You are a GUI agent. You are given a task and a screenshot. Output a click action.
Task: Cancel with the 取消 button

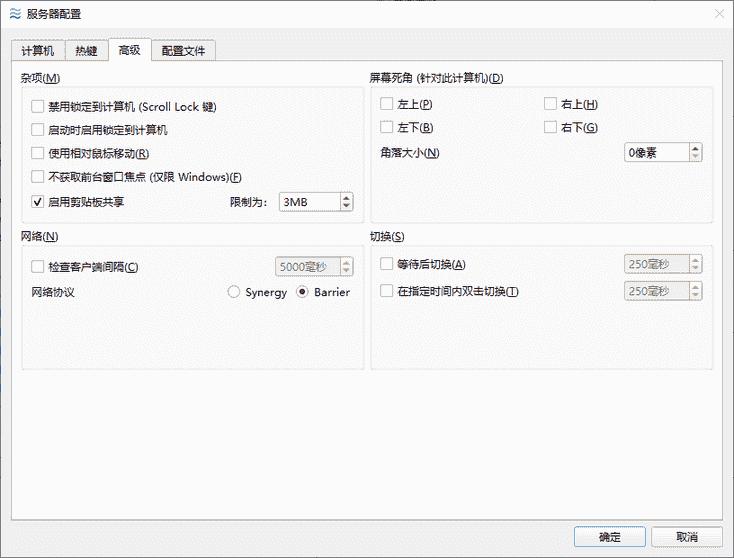pyautogui.click(x=687, y=536)
